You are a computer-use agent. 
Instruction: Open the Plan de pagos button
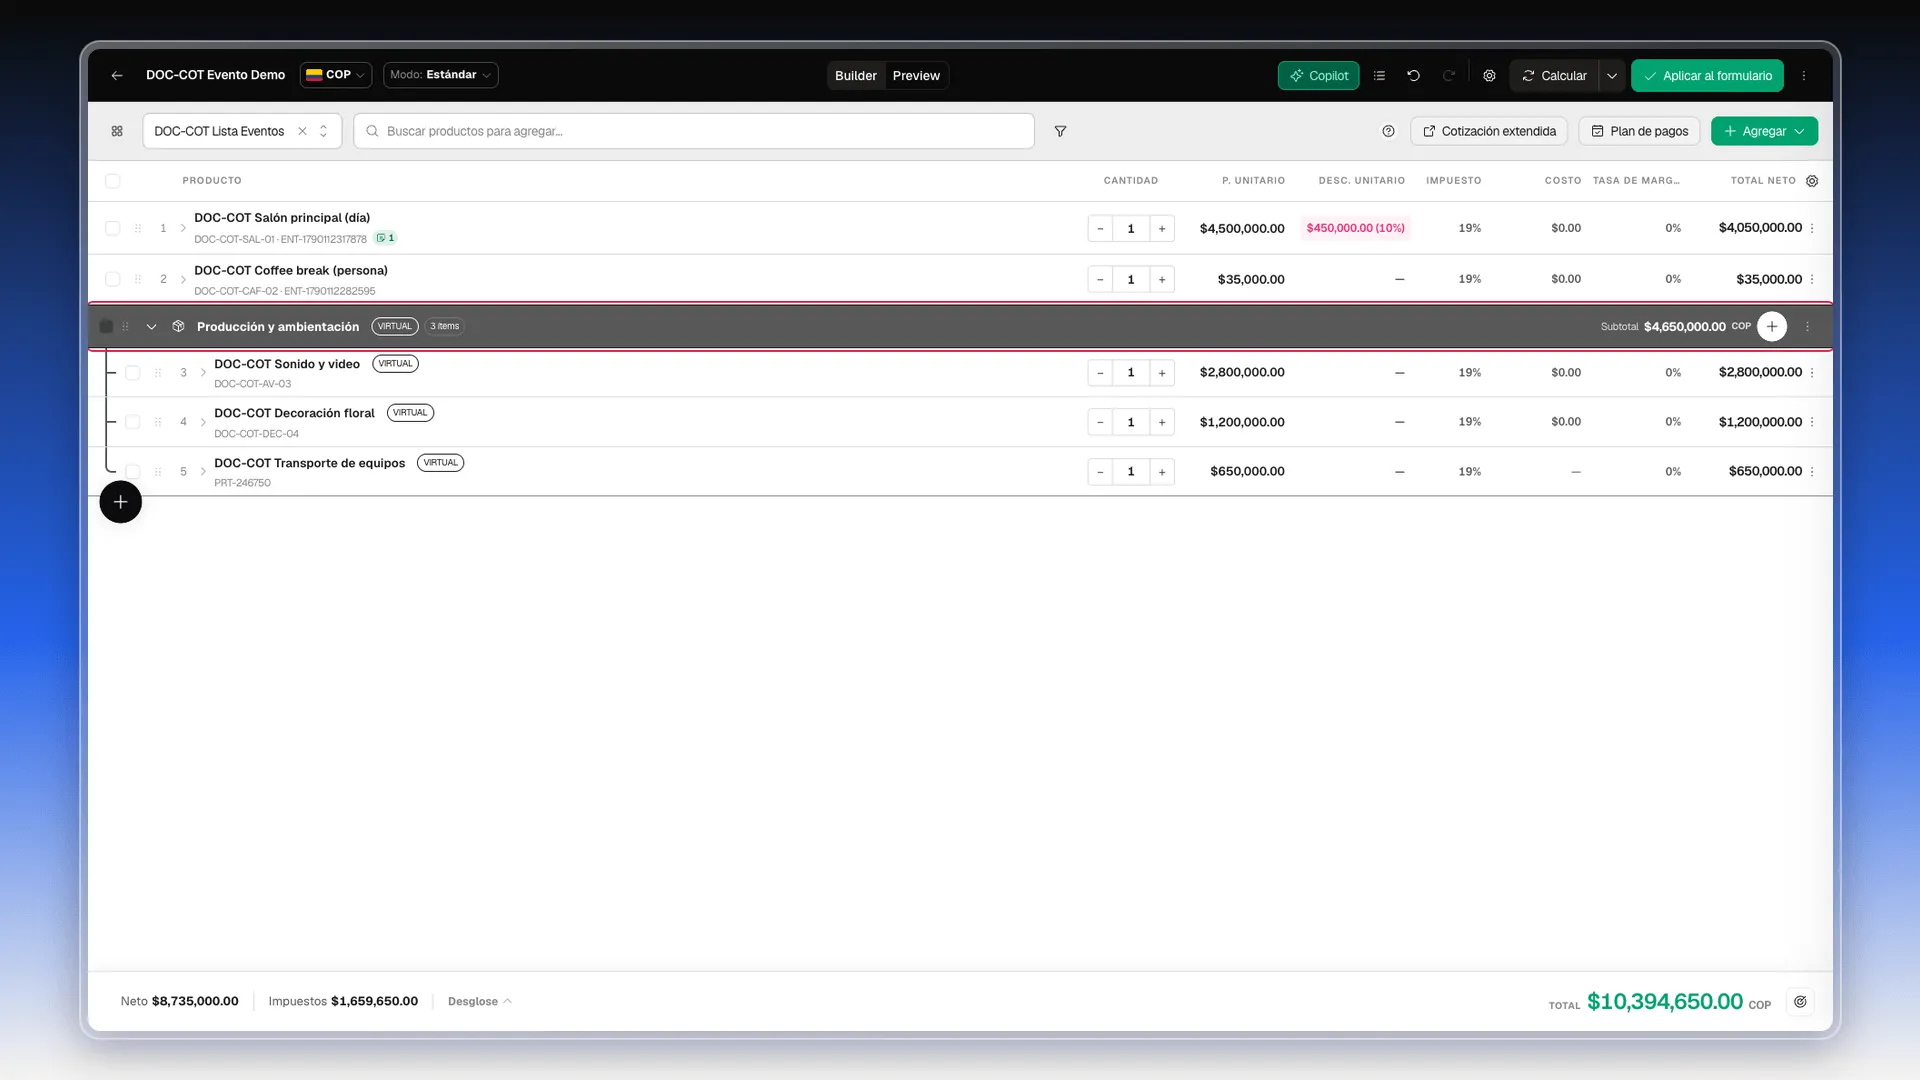pyautogui.click(x=1639, y=131)
